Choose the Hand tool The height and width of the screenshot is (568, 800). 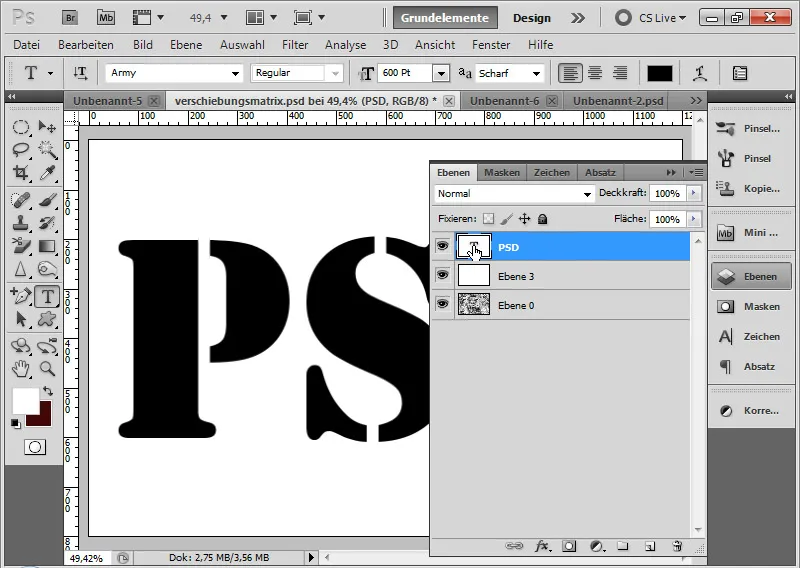[21, 369]
